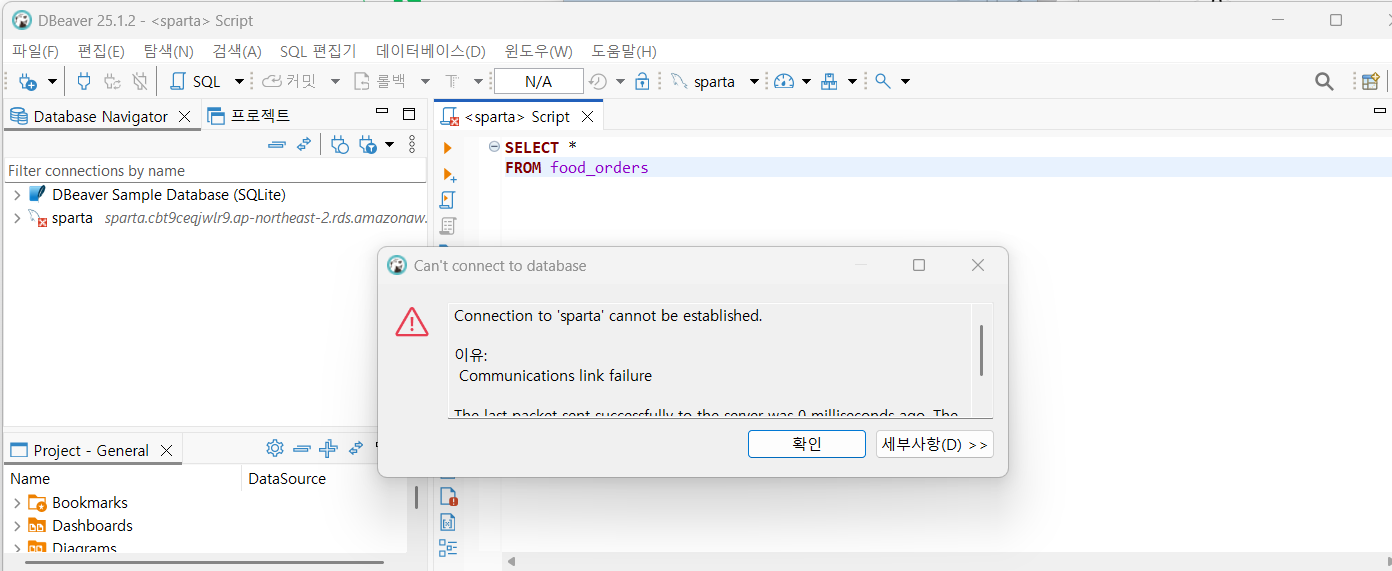Click the error dialog vertical scrollbar
1392x571 pixels.
point(981,350)
